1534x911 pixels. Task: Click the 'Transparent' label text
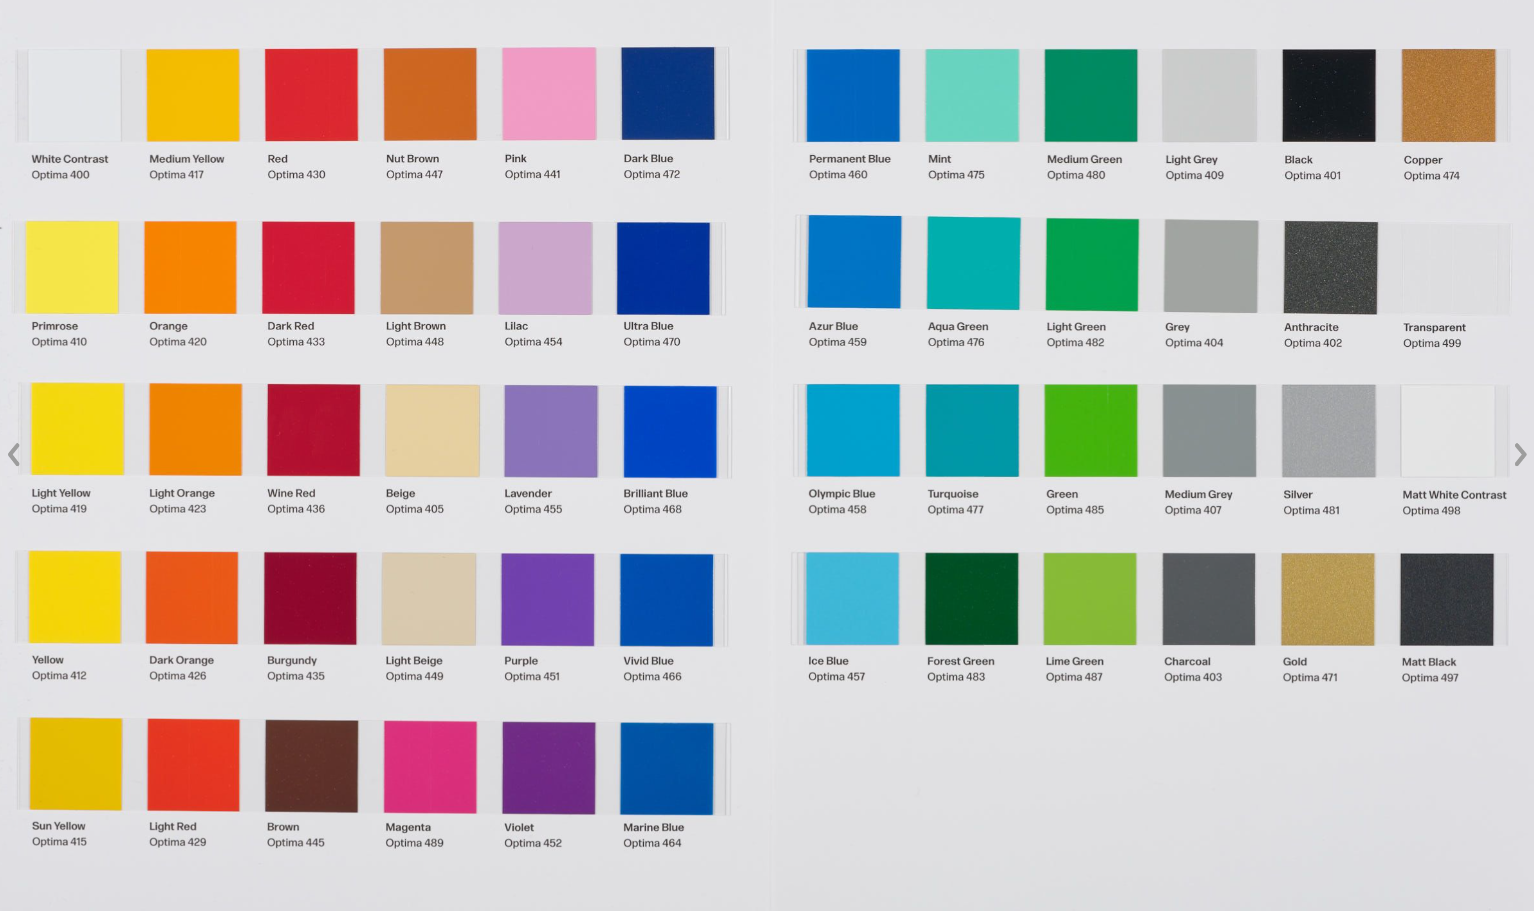[x=1434, y=328]
